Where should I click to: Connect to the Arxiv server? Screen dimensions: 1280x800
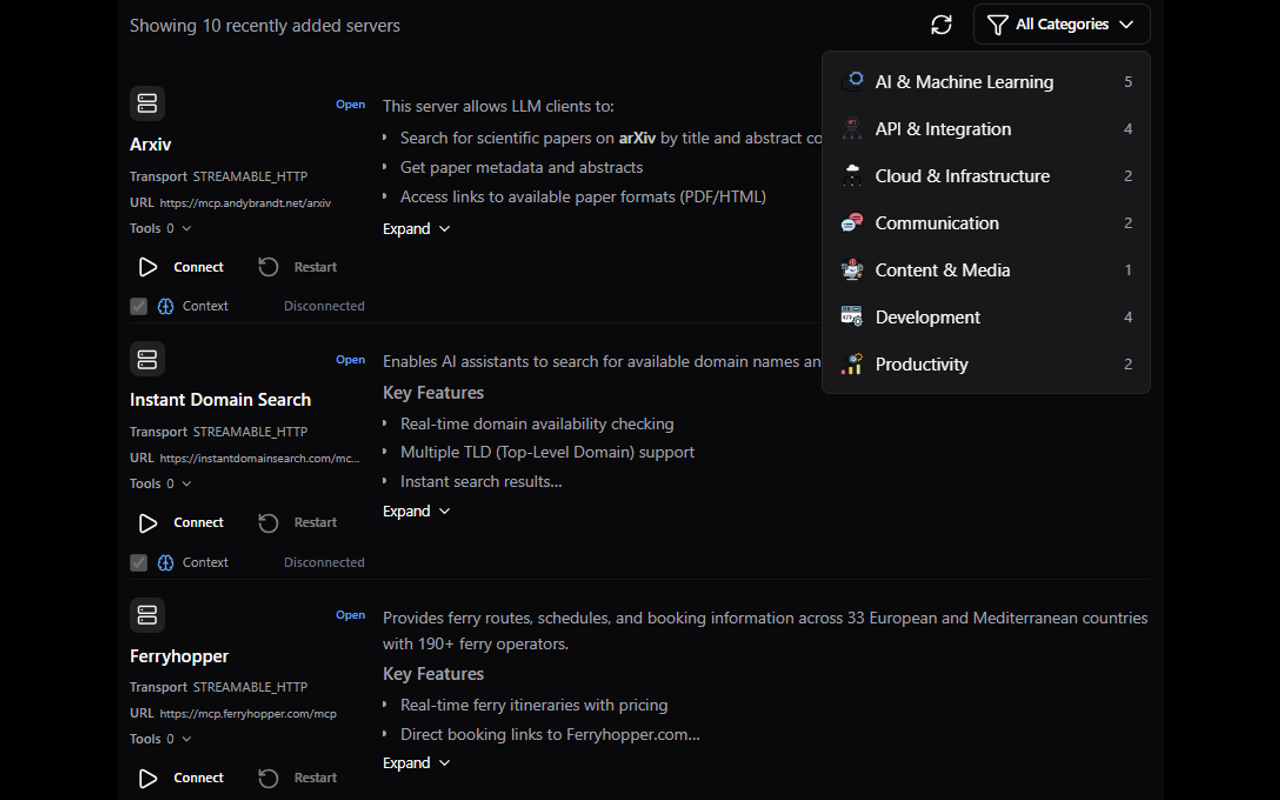(182, 267)
